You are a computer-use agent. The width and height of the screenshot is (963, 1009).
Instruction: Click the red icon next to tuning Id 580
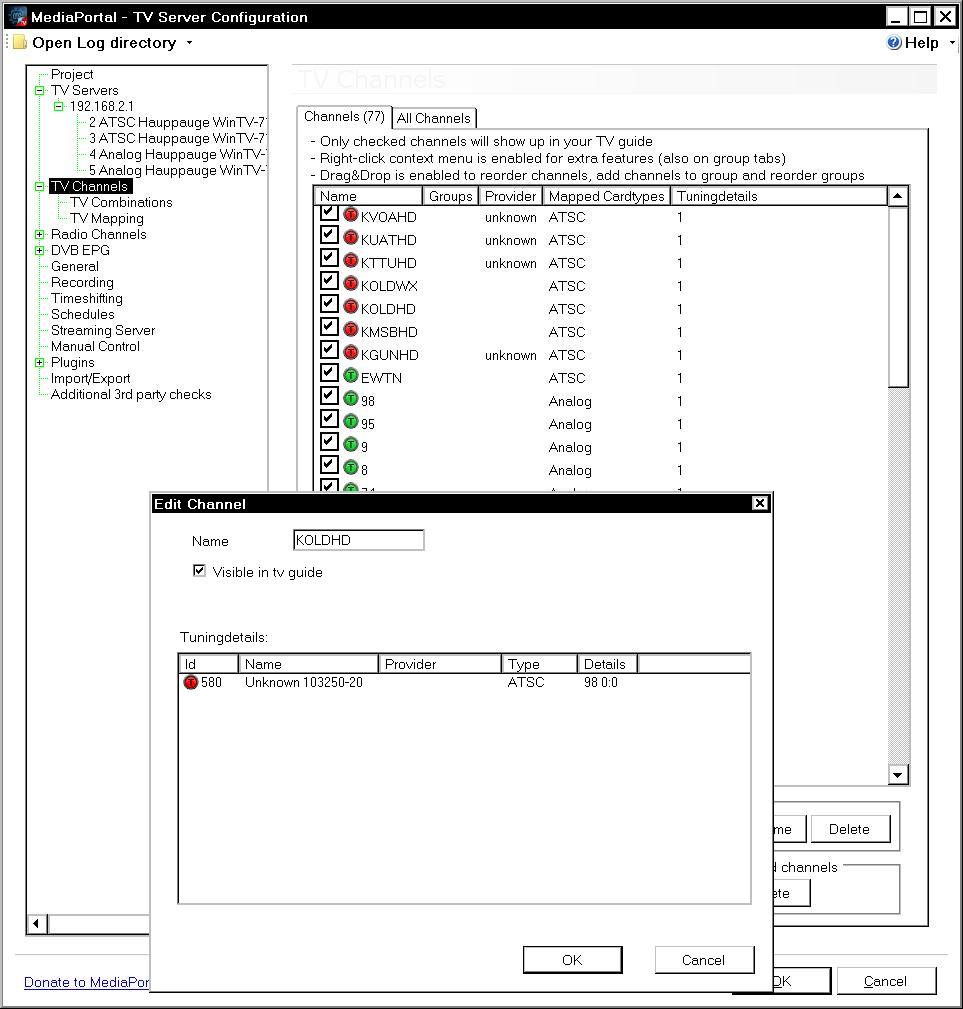point(191,682)
